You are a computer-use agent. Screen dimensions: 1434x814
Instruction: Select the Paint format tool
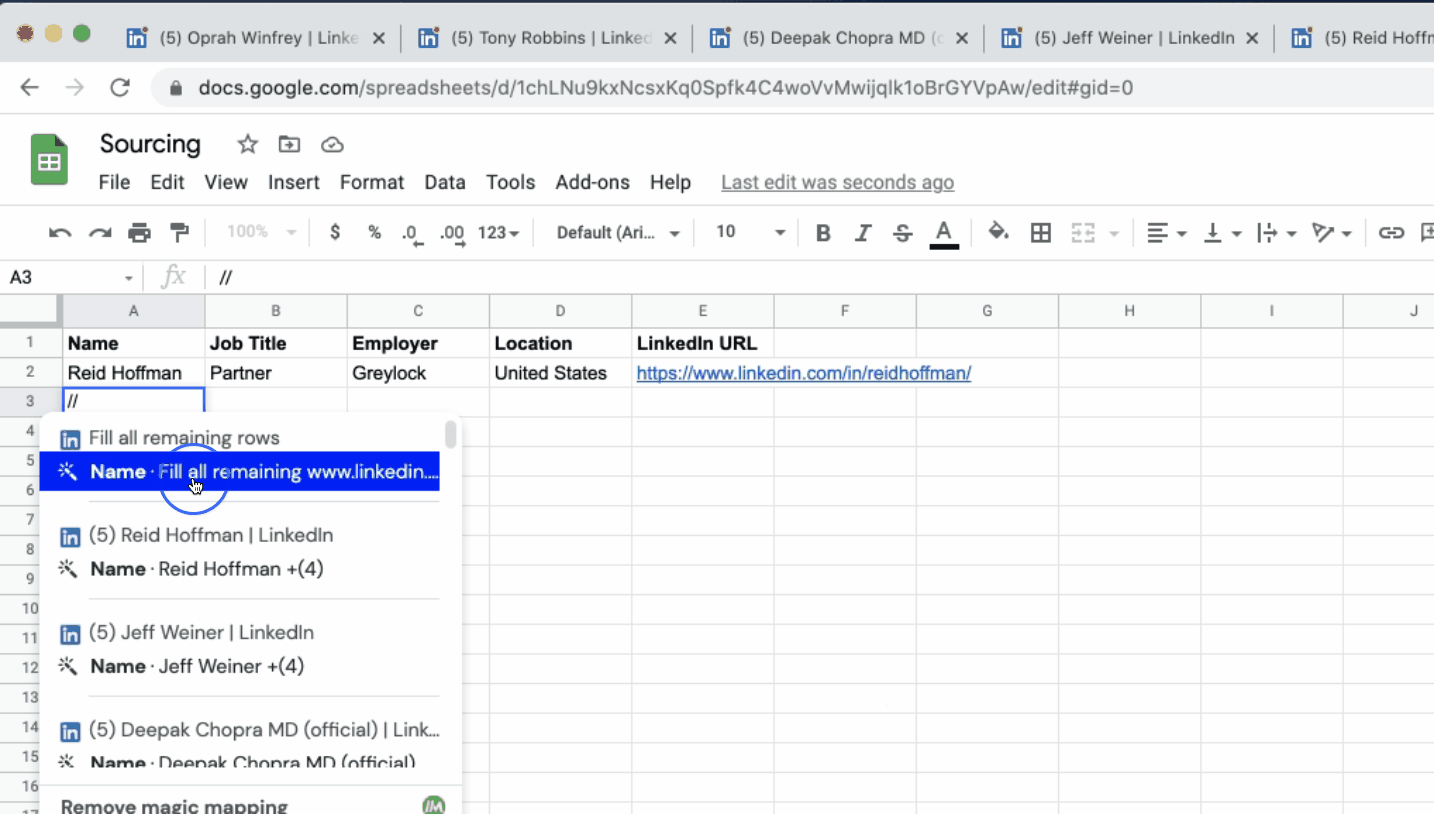(179, 232)
